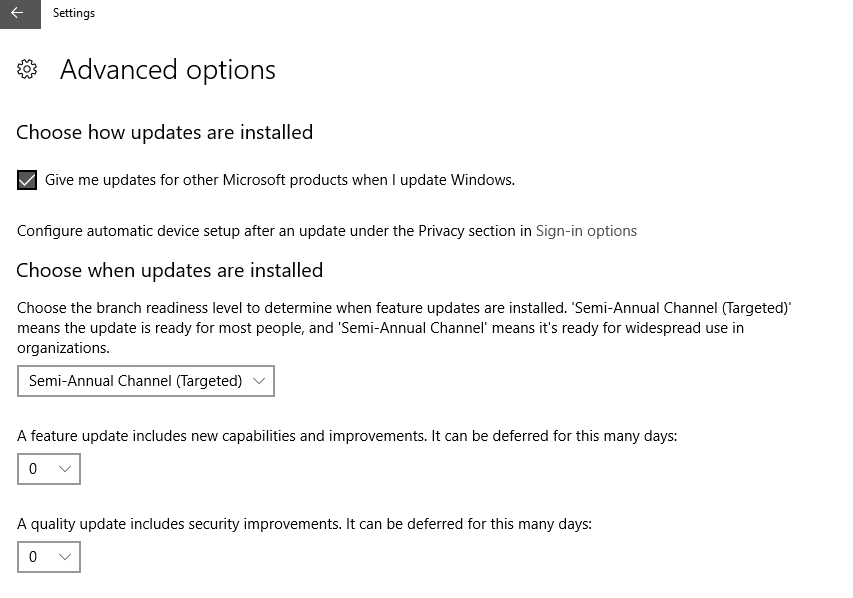Click the Choose how updates are installed heading
This screenshot has height=598, width=853.
[x=163, y=132]
